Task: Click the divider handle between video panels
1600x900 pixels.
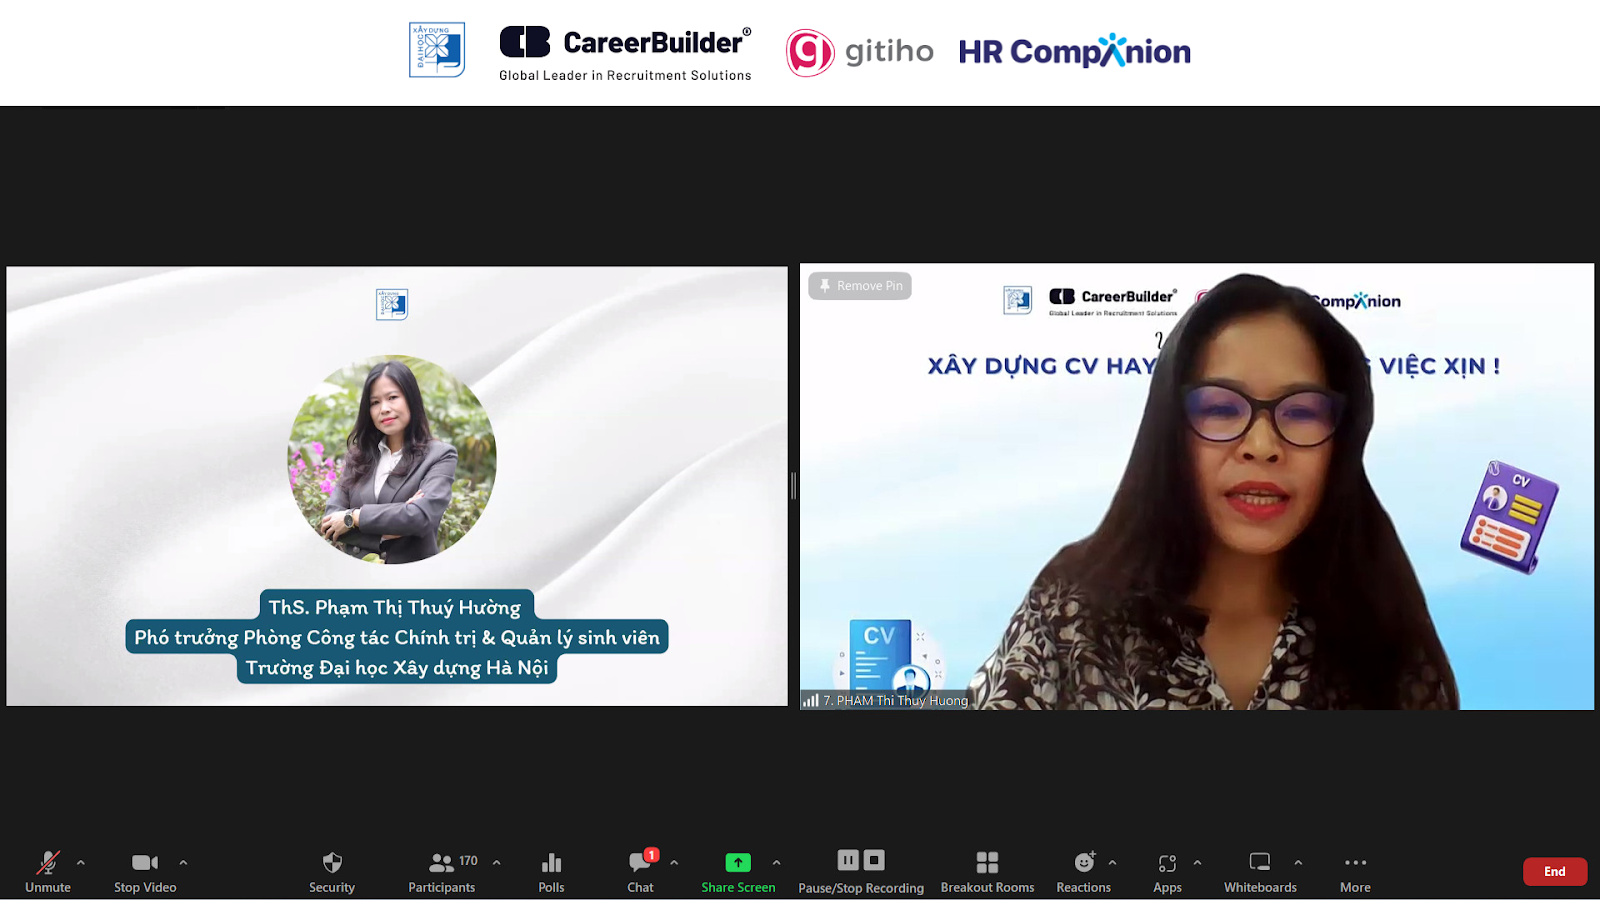Action: coord(794,486)
